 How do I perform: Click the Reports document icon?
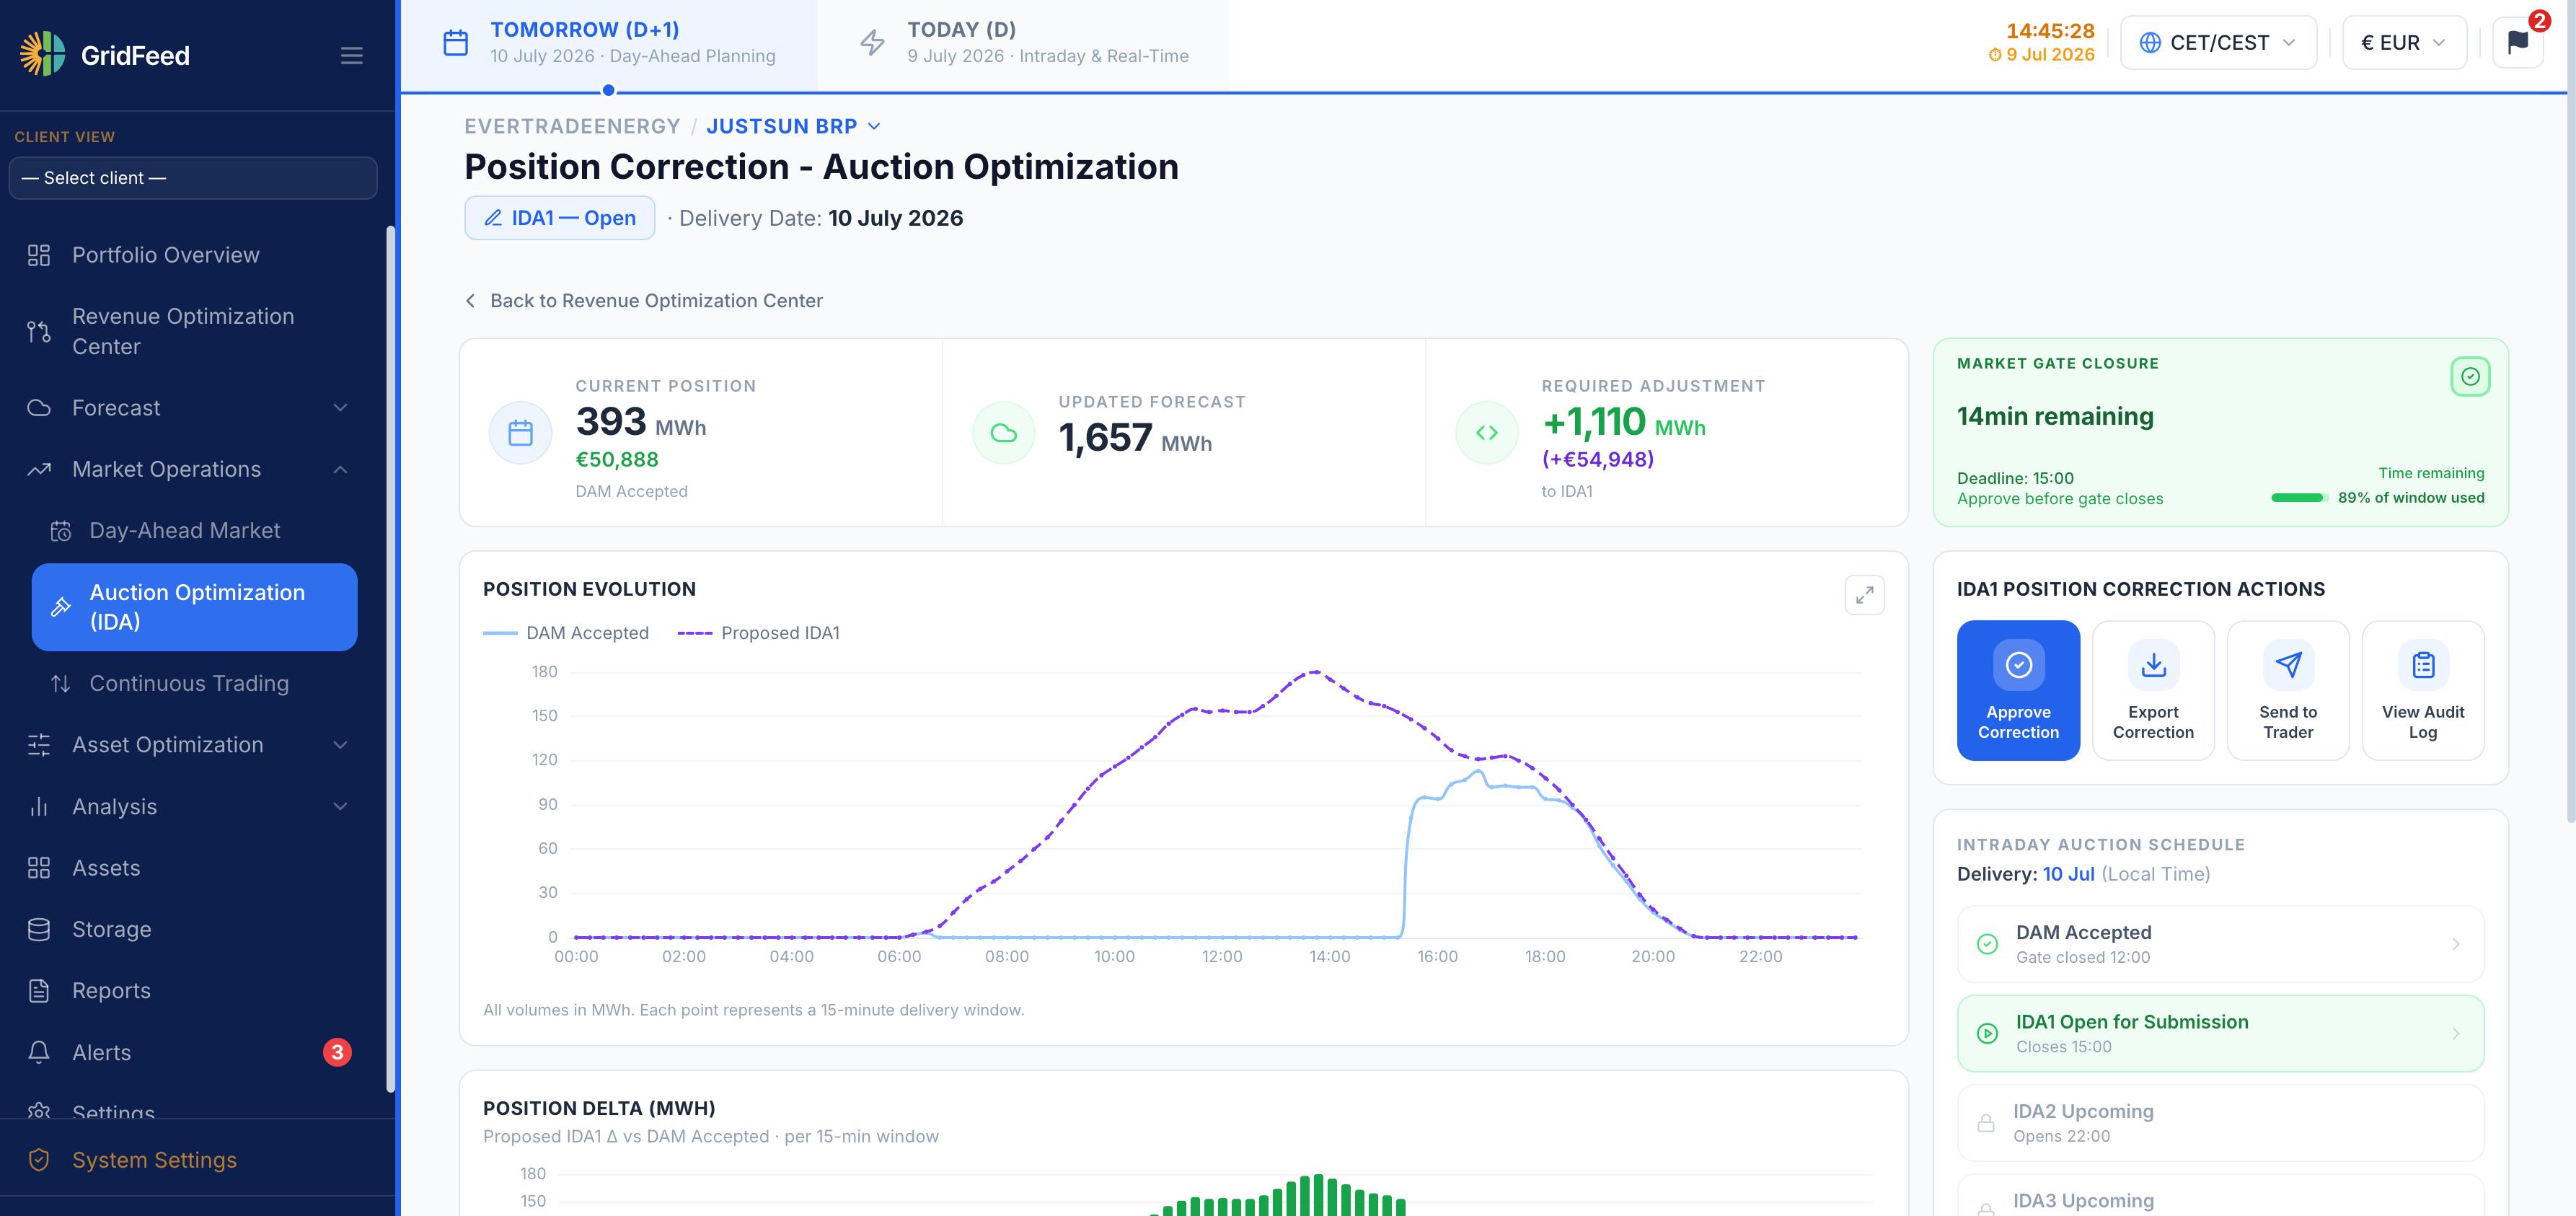39,991
